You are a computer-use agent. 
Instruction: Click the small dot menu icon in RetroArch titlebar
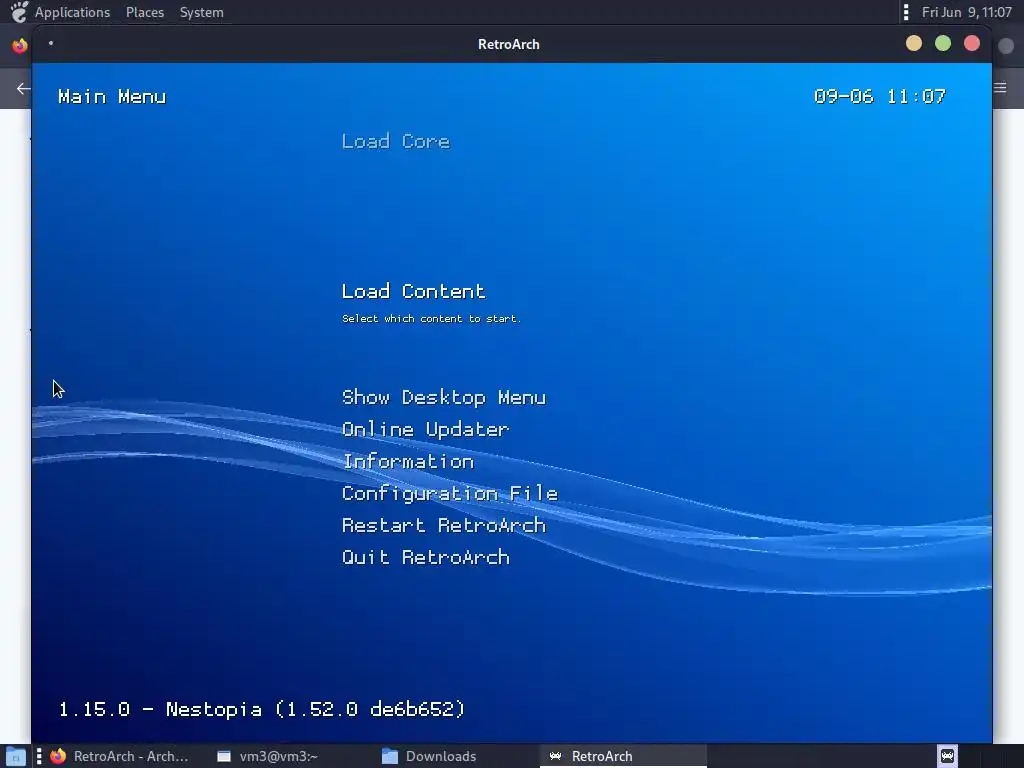click(x=51, y=43)
